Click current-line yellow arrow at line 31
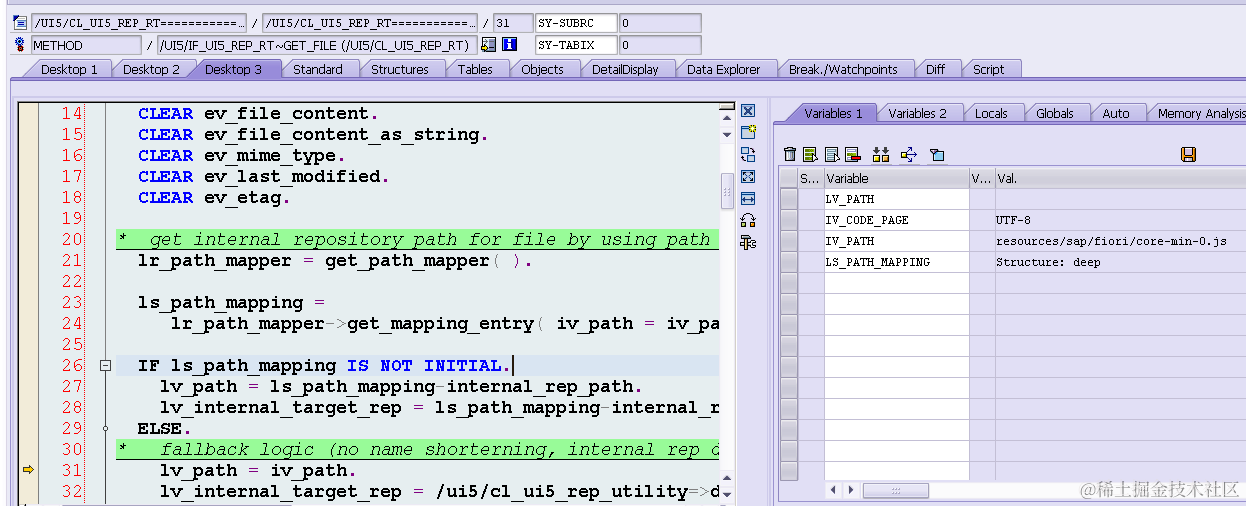 (28, 470)
